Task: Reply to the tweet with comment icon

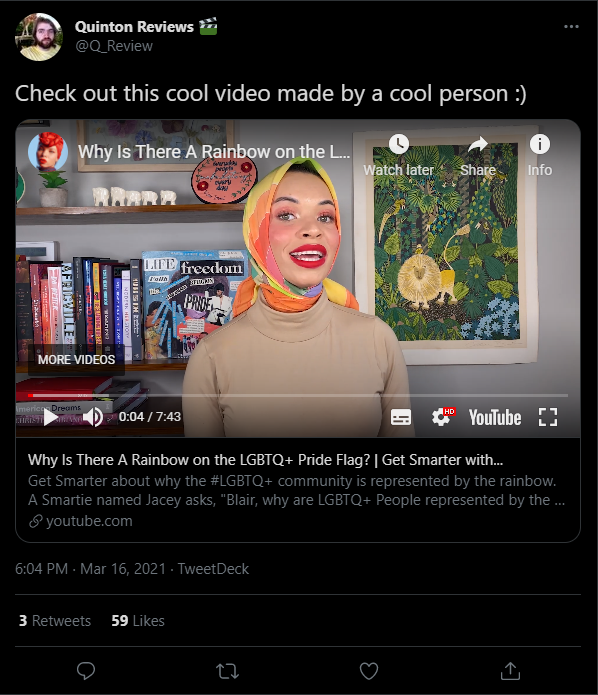Action: click(x=86, y=671)
